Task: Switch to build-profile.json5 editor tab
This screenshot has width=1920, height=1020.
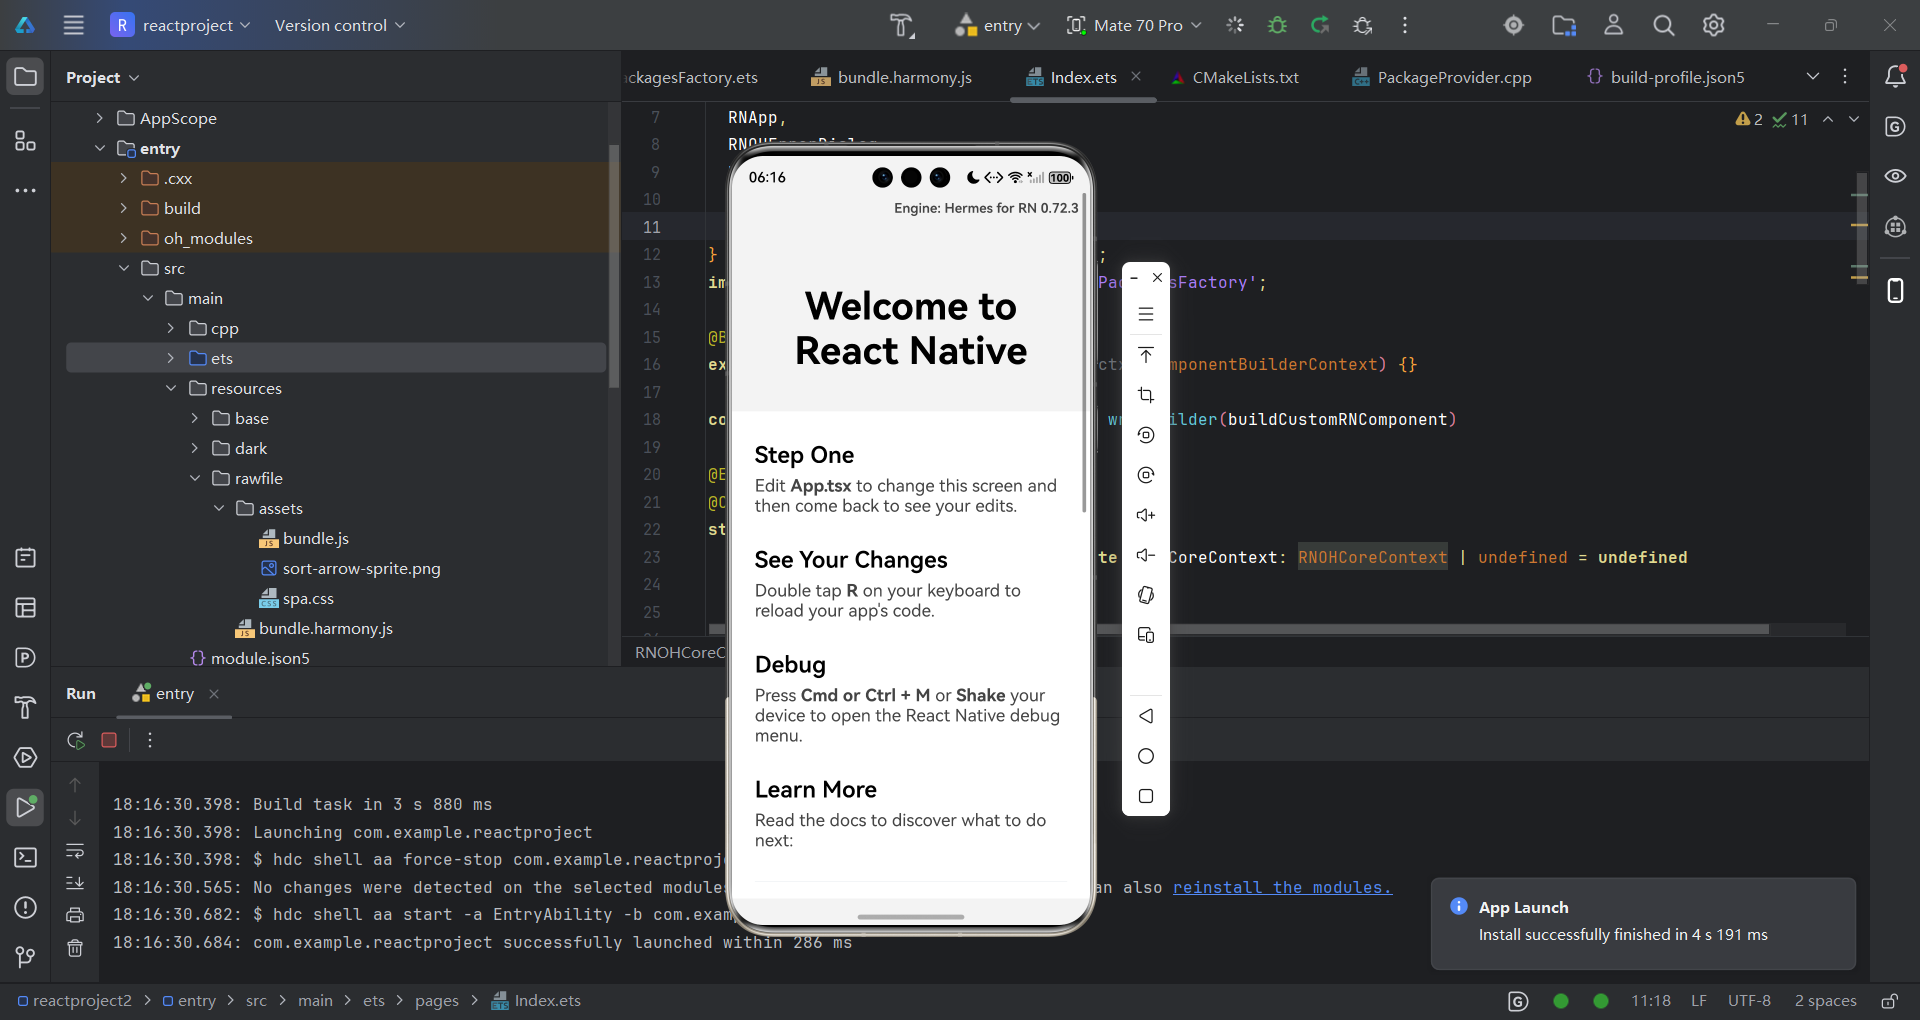Action: [x=1665, y=77]
